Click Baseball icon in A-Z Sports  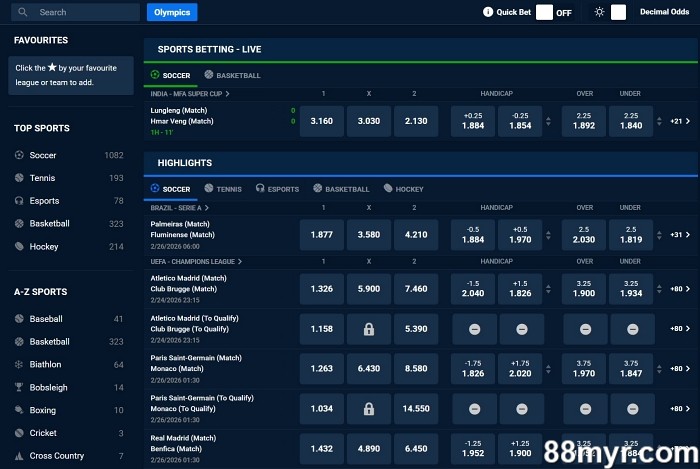(19, 319)
